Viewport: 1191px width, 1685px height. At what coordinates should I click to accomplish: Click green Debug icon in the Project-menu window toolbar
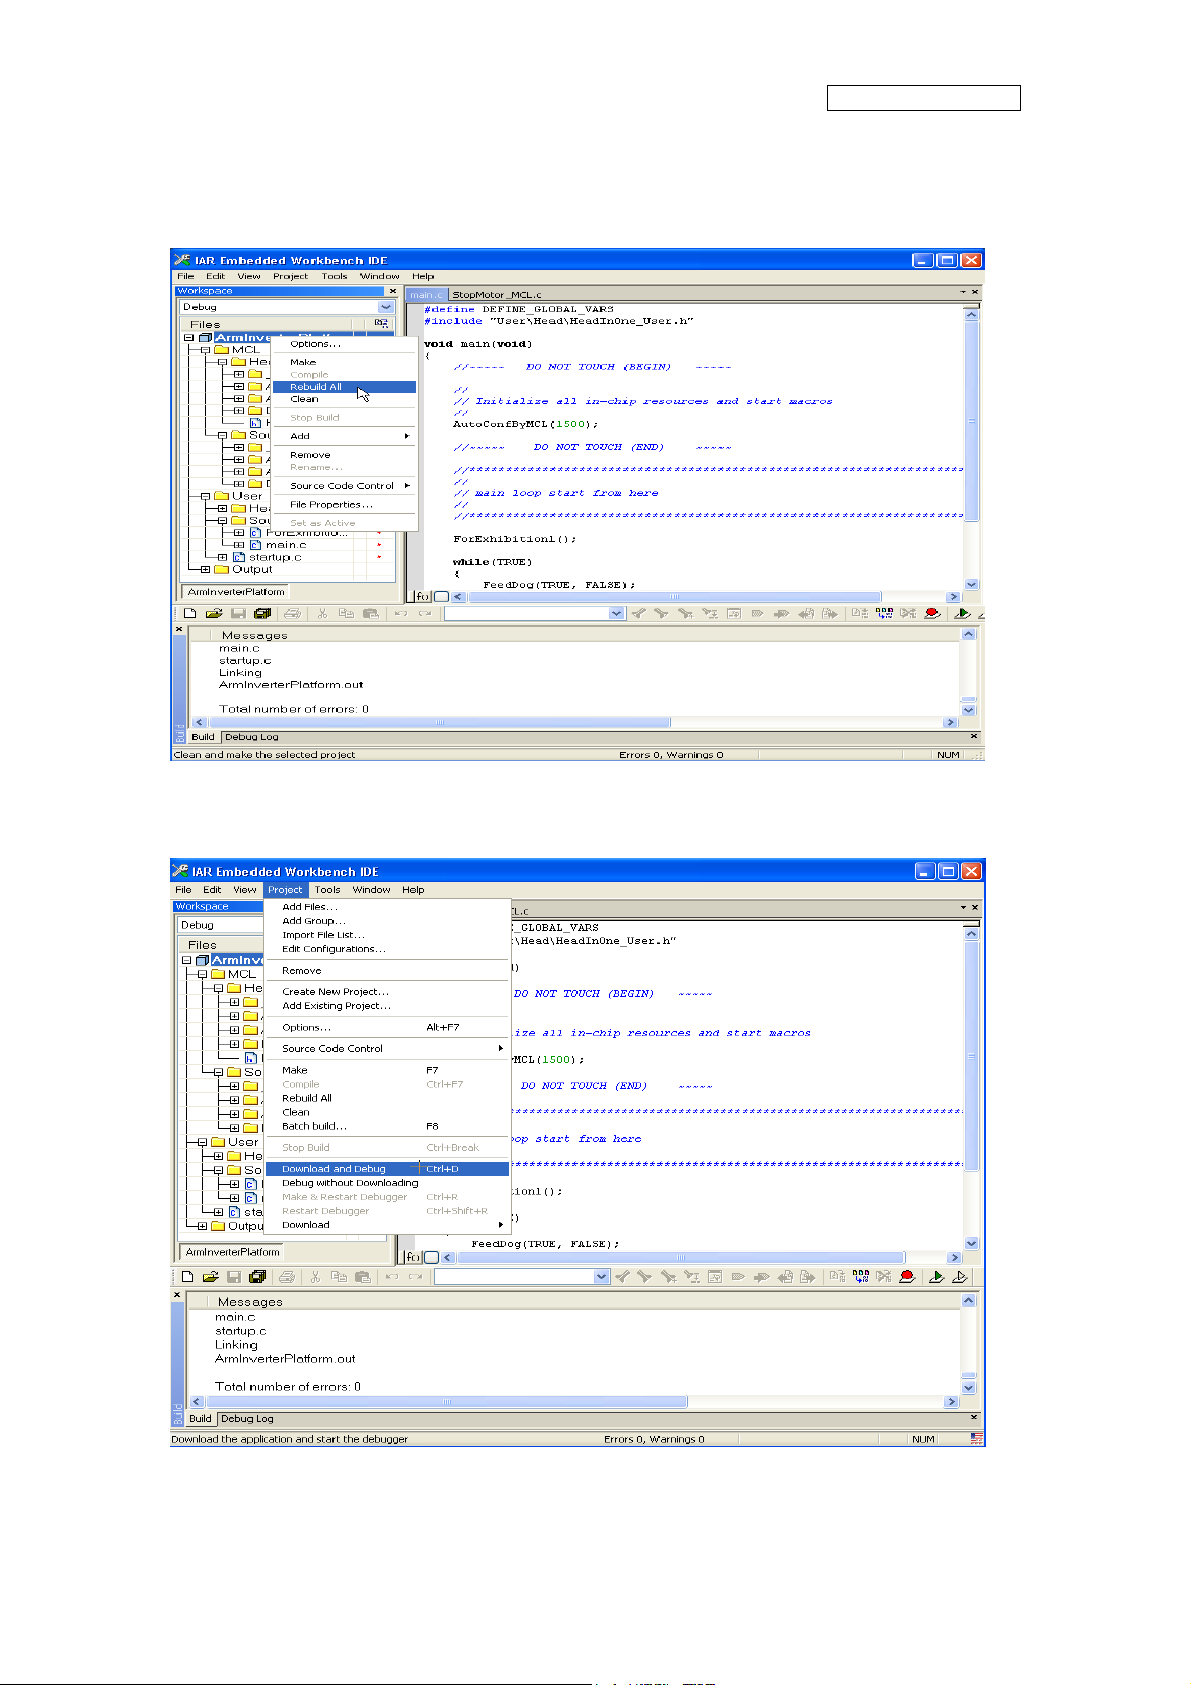pyautogui.click(x=936, y=1277)
